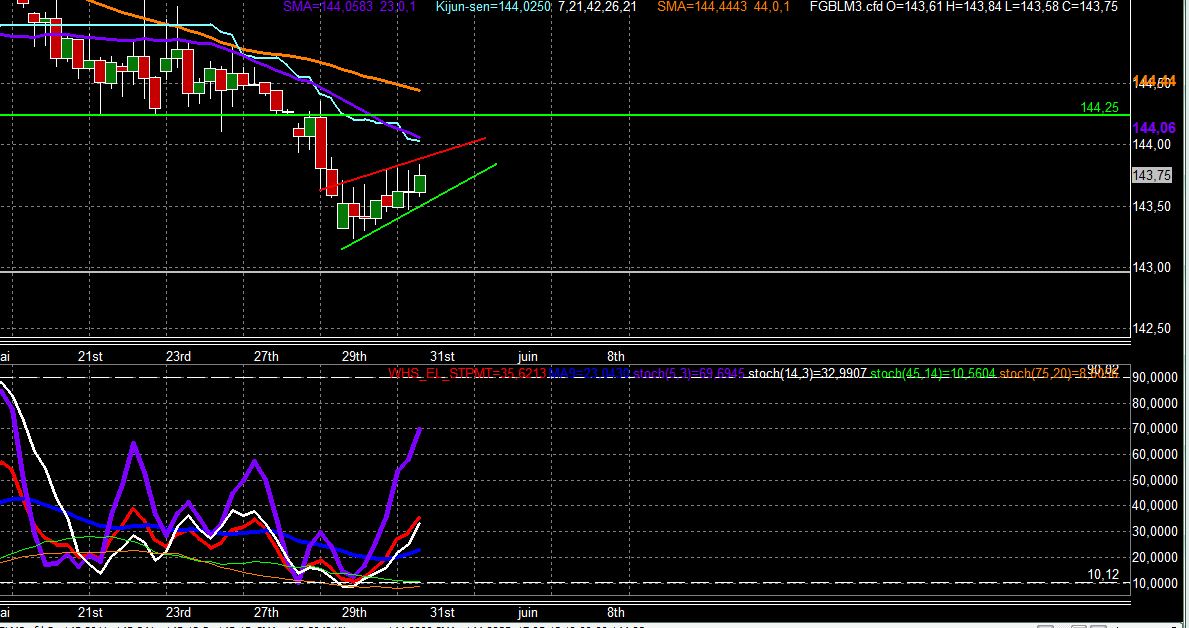1189x628 pixels.
Task: Click the last green candle
Action: (x=420, y=184)
